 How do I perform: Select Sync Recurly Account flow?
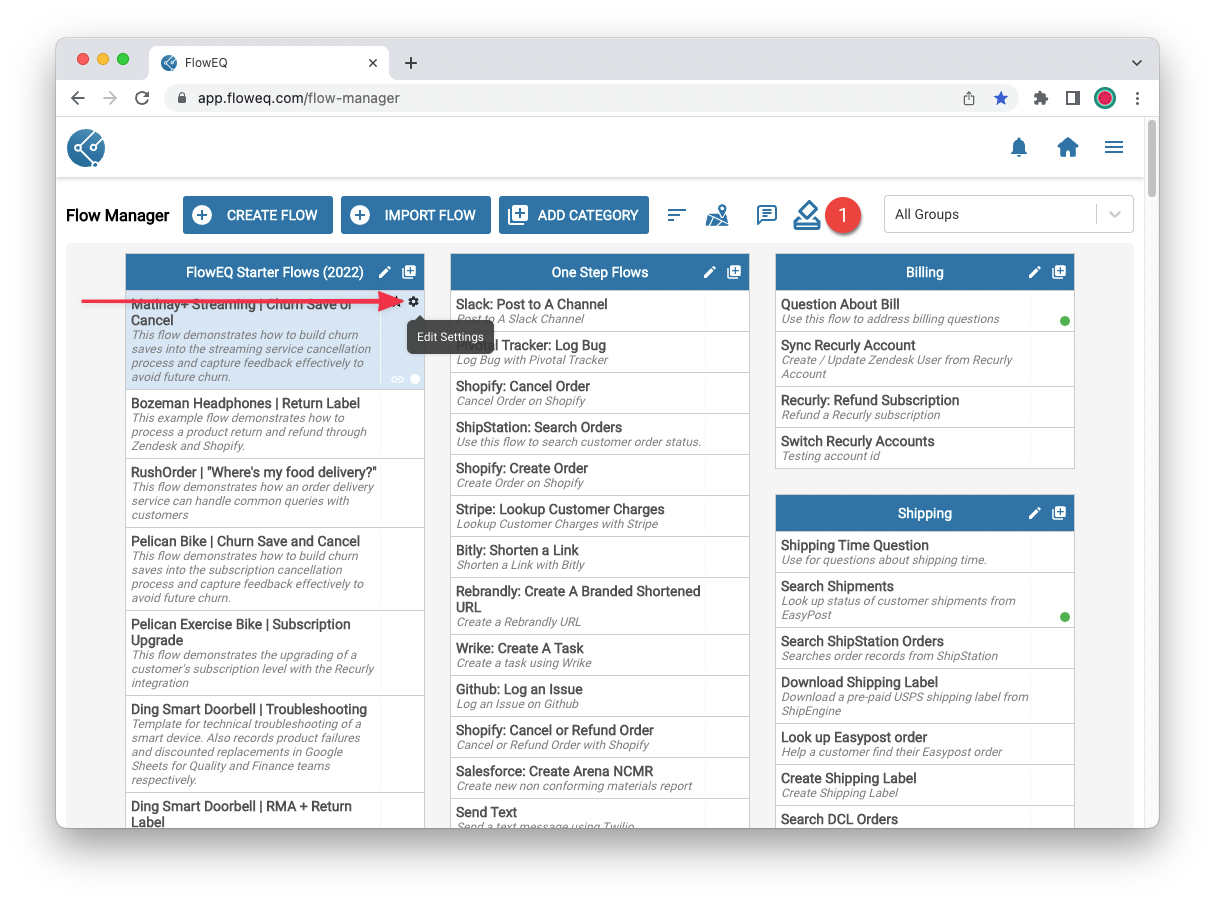pyautogui.click(x=925, y=359)
